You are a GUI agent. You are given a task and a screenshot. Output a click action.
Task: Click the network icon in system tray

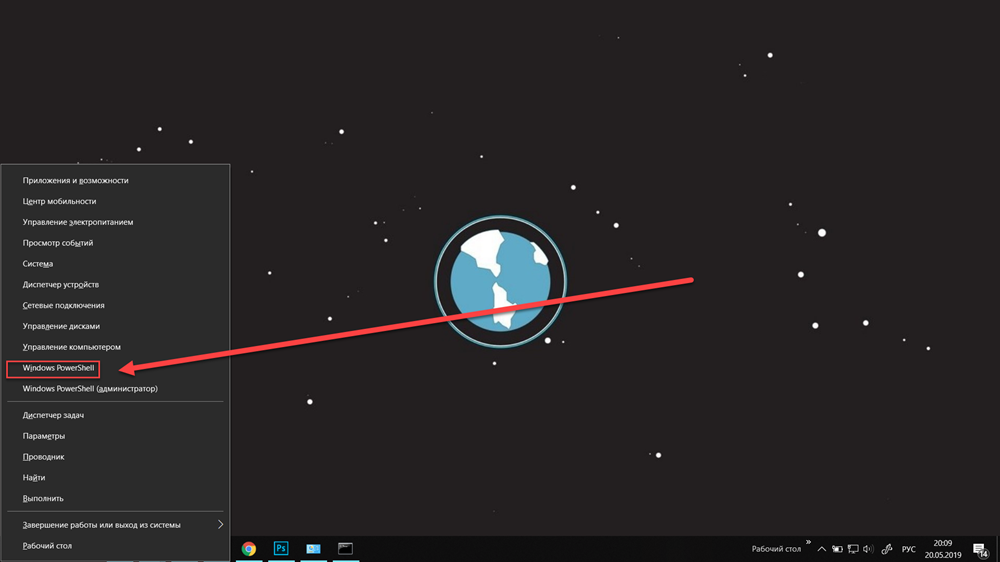(853, 549)
